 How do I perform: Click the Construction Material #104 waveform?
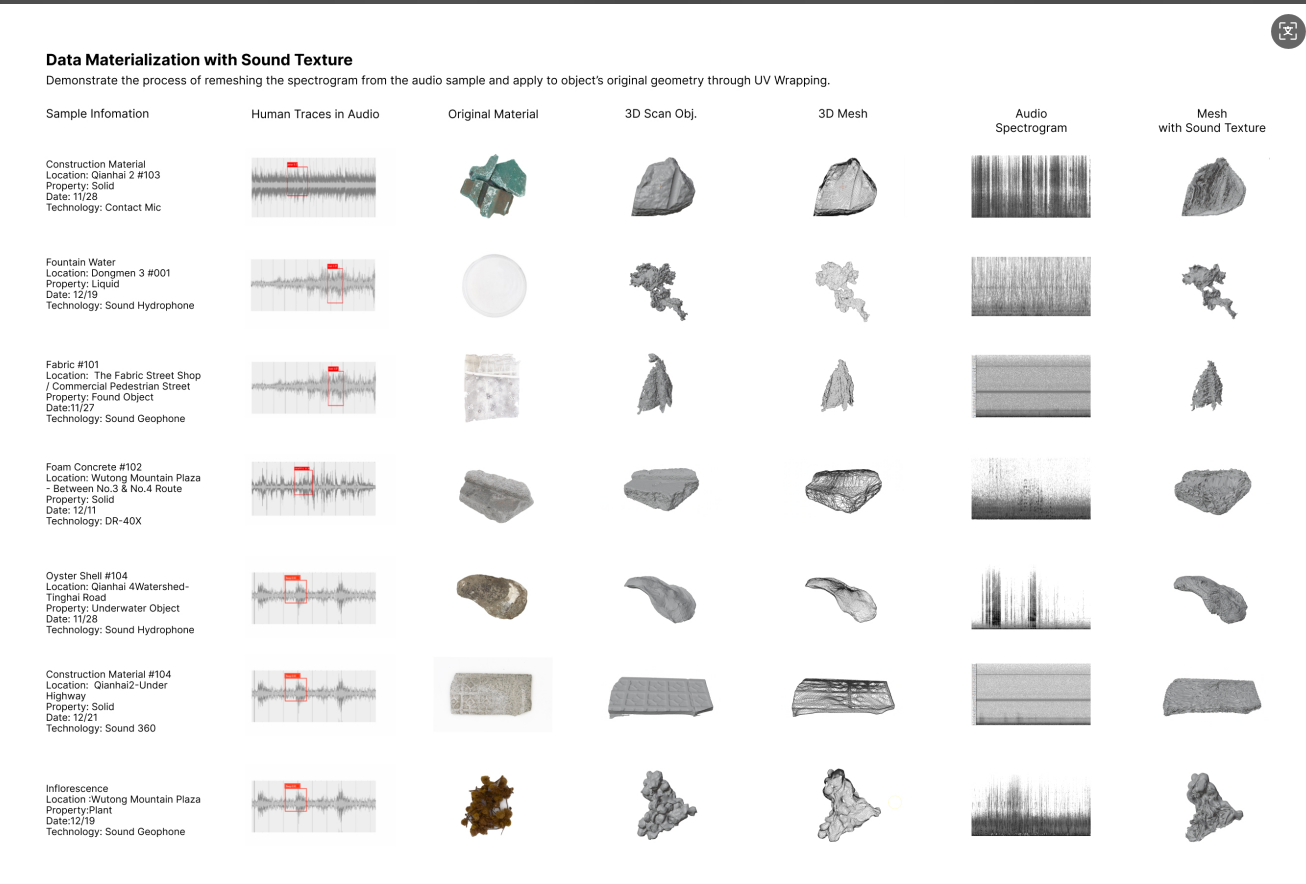point(313,694)
